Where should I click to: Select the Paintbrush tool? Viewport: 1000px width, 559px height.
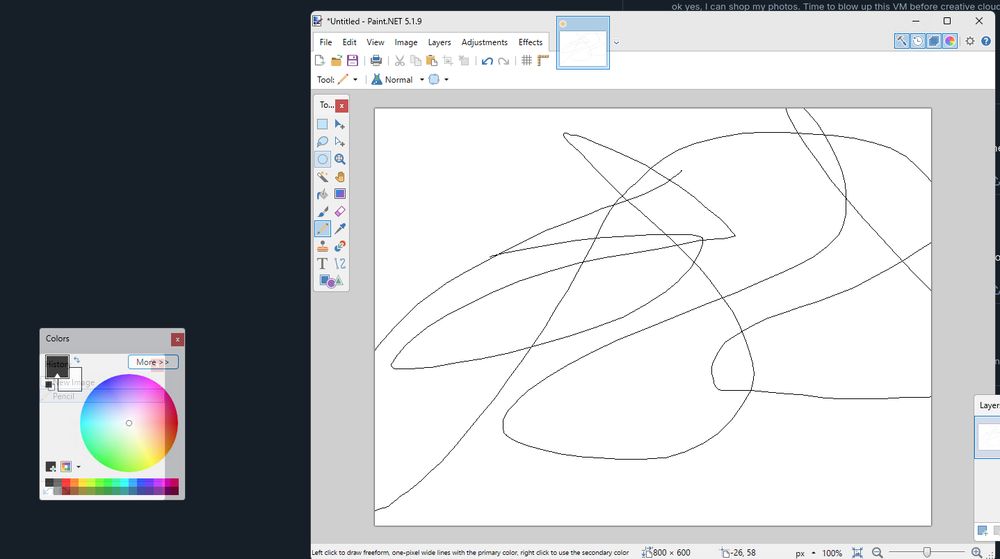(322, 211)
